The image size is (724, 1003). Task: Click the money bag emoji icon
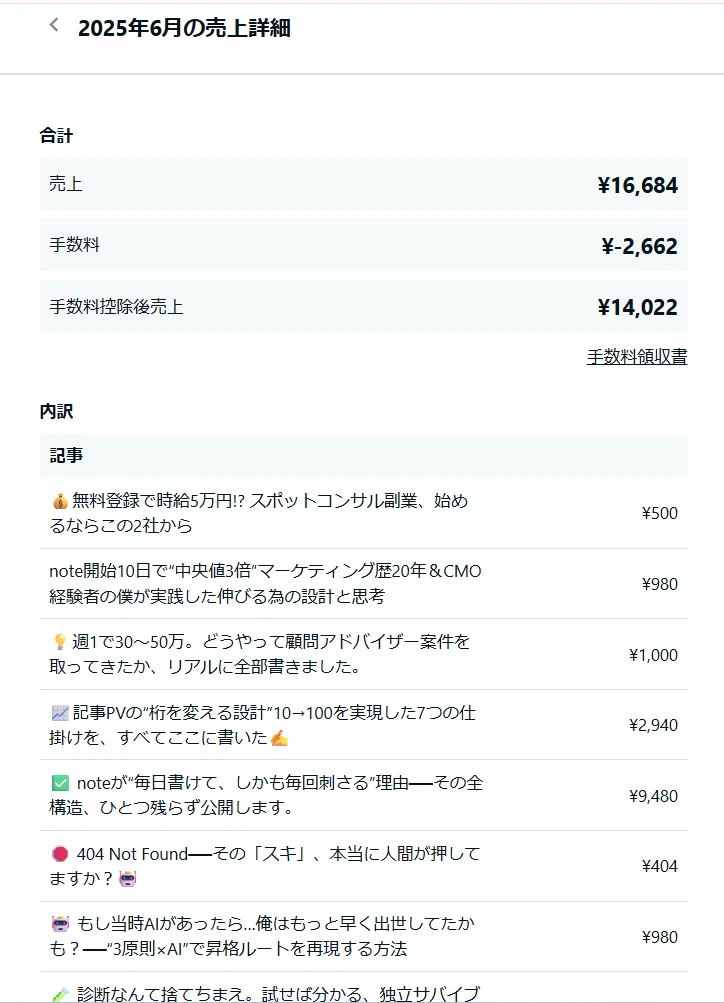[x=60, y=502]
